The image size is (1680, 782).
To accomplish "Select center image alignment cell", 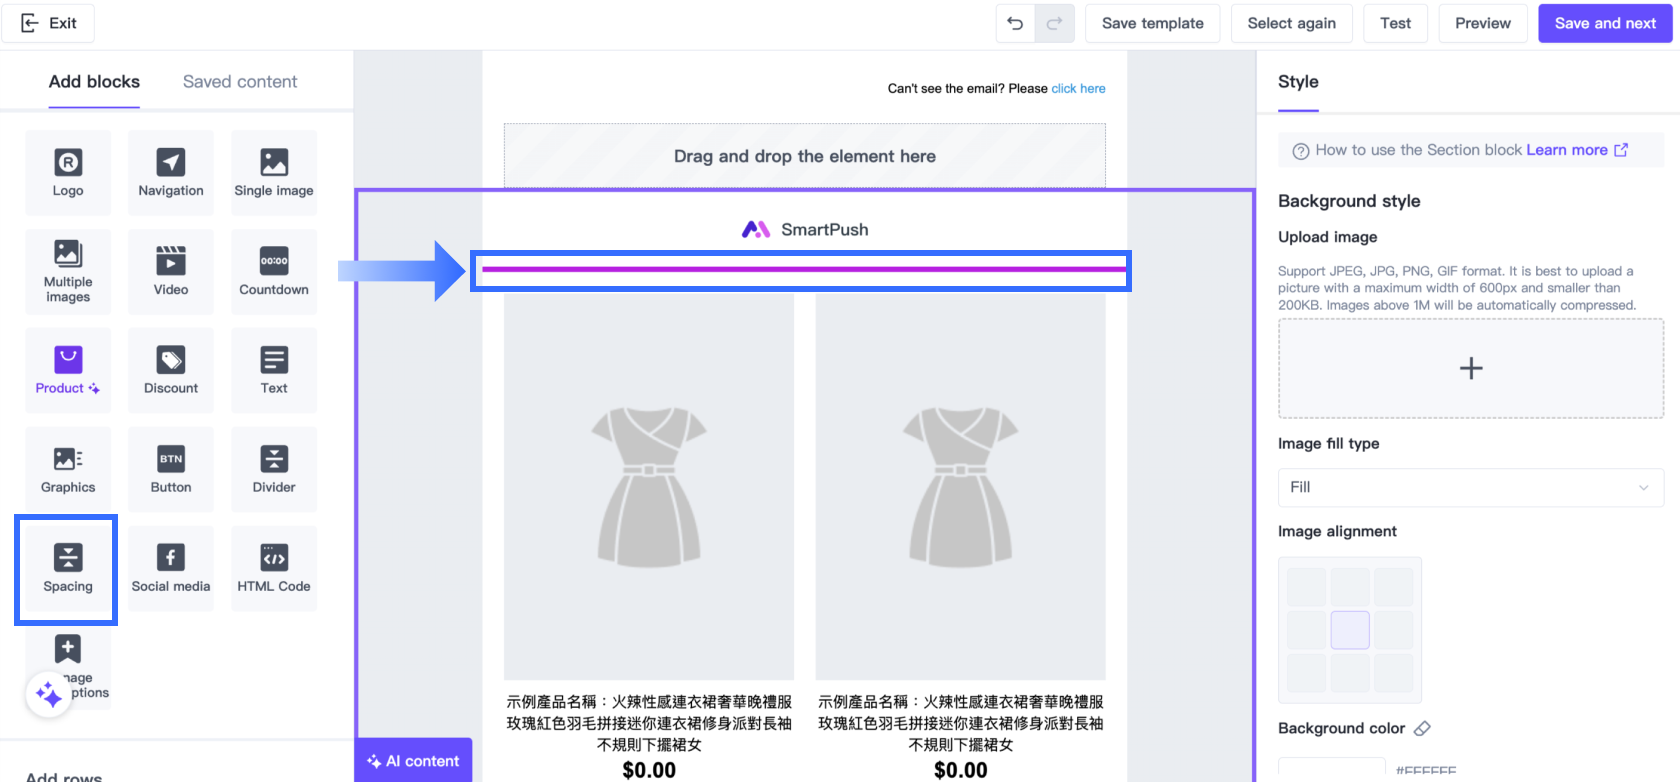I will 1350,630.
